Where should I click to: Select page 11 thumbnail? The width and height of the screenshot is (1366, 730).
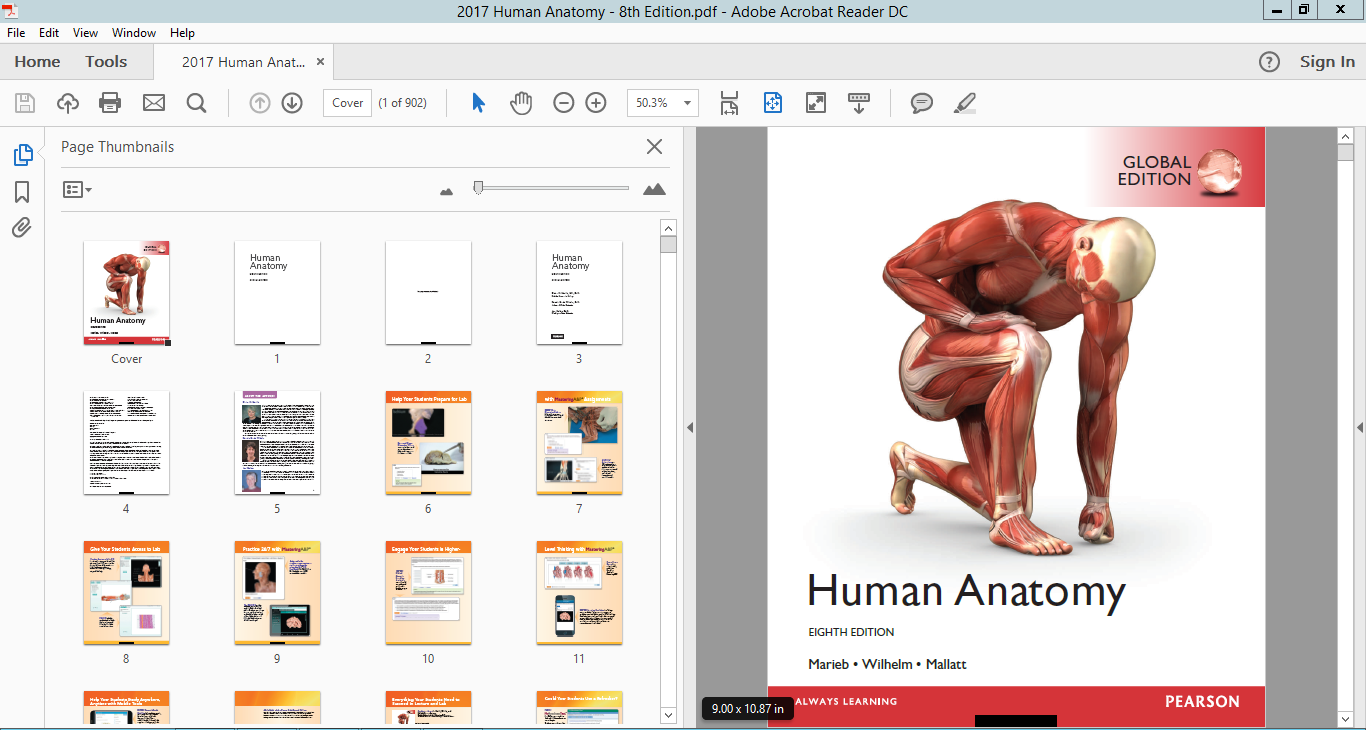point(579,593)
